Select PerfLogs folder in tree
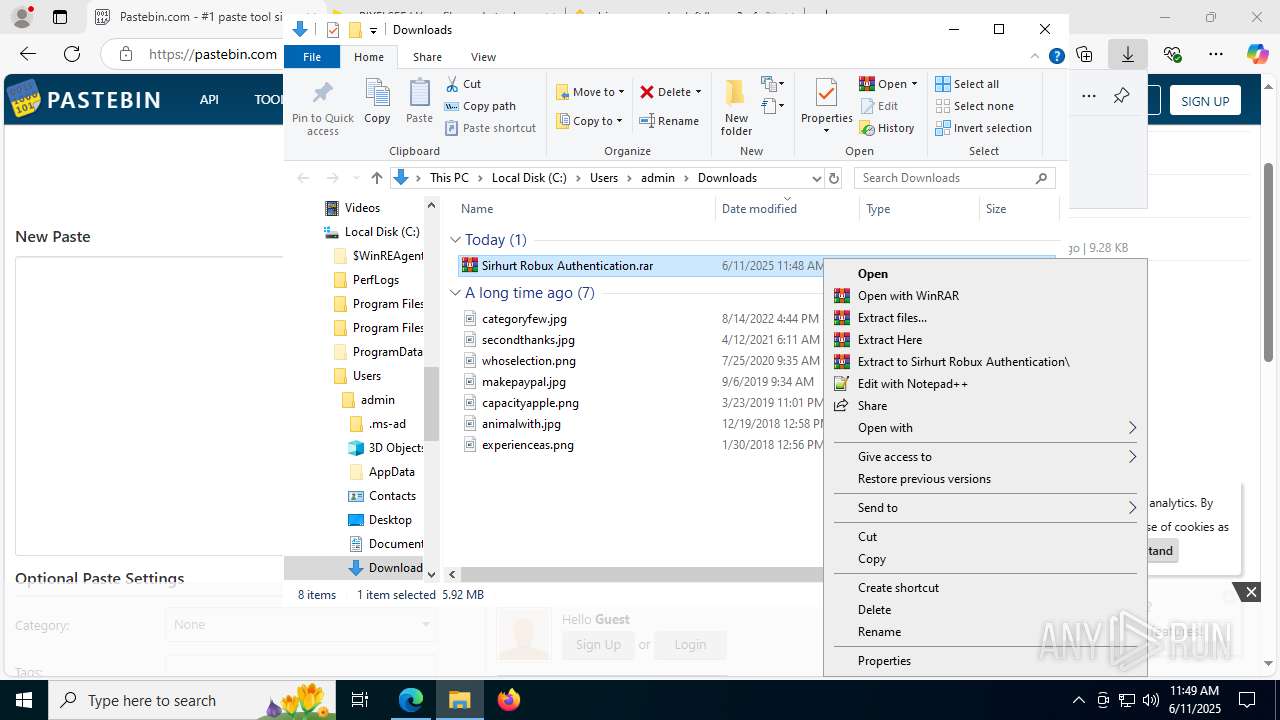 pos(375,280)
